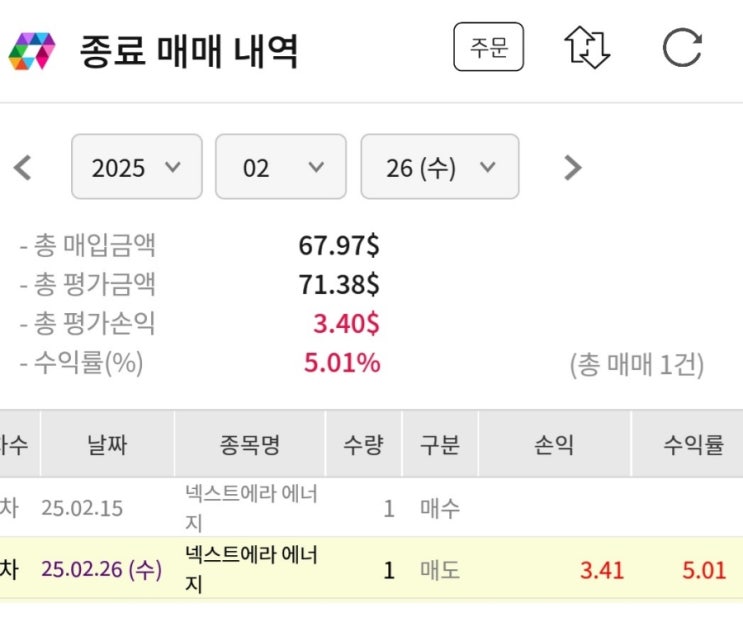Screen dimensions: 743x641
Task: Click the colorful app logo icon
Action: [31, 50]
